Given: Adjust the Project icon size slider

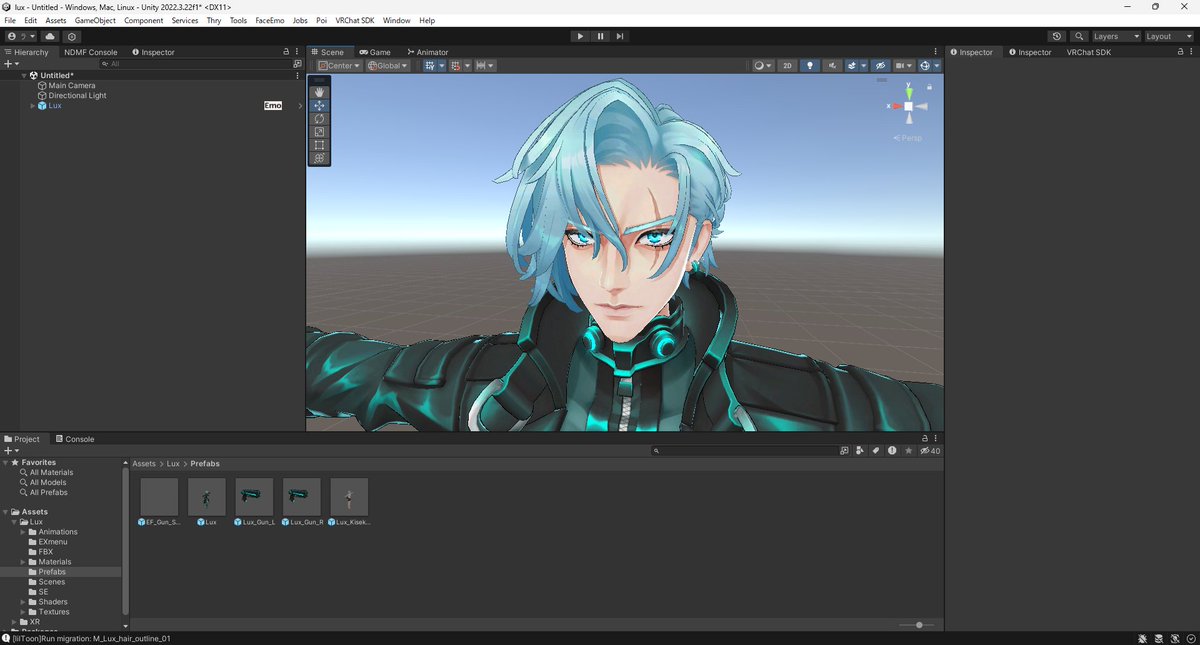Looking at the screenshot, I should click(918, 625).
